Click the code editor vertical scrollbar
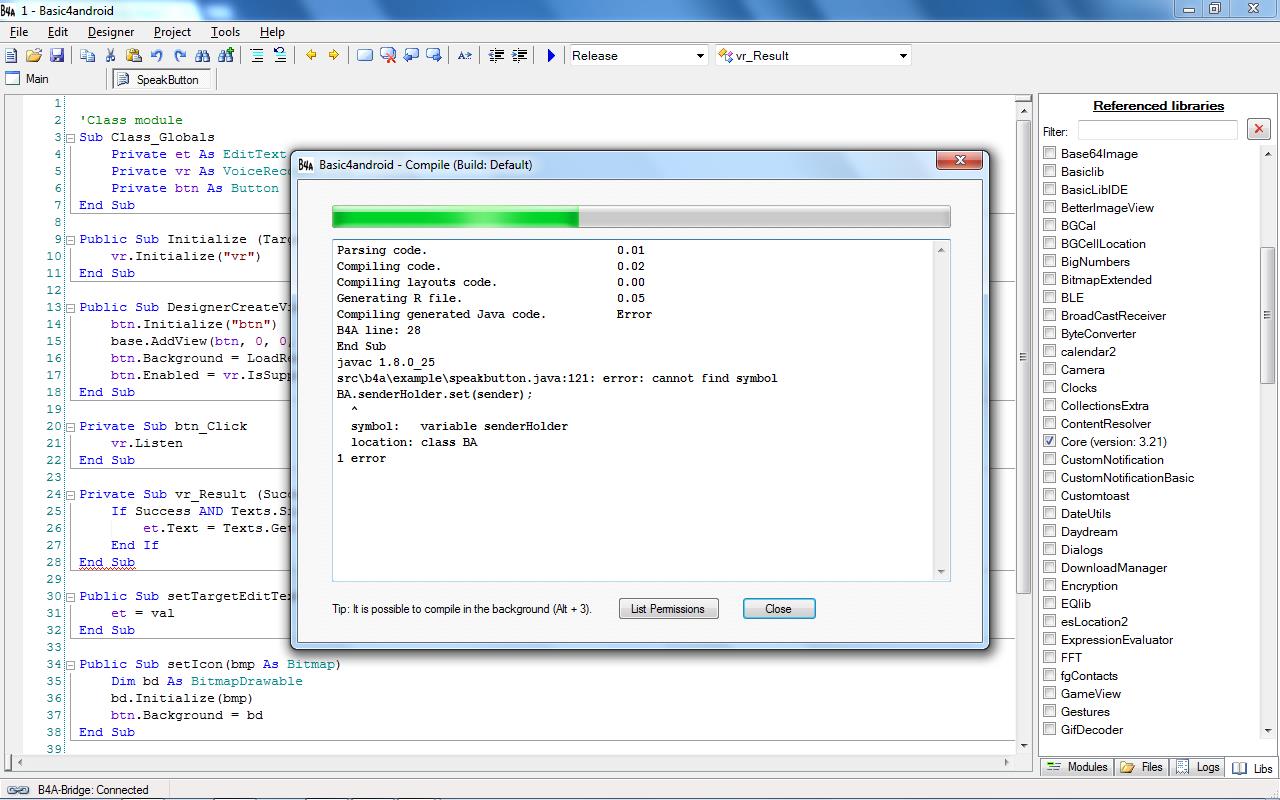This screenshot has height=800, width=1280. pyautogui.click(x=1023, y=424)
